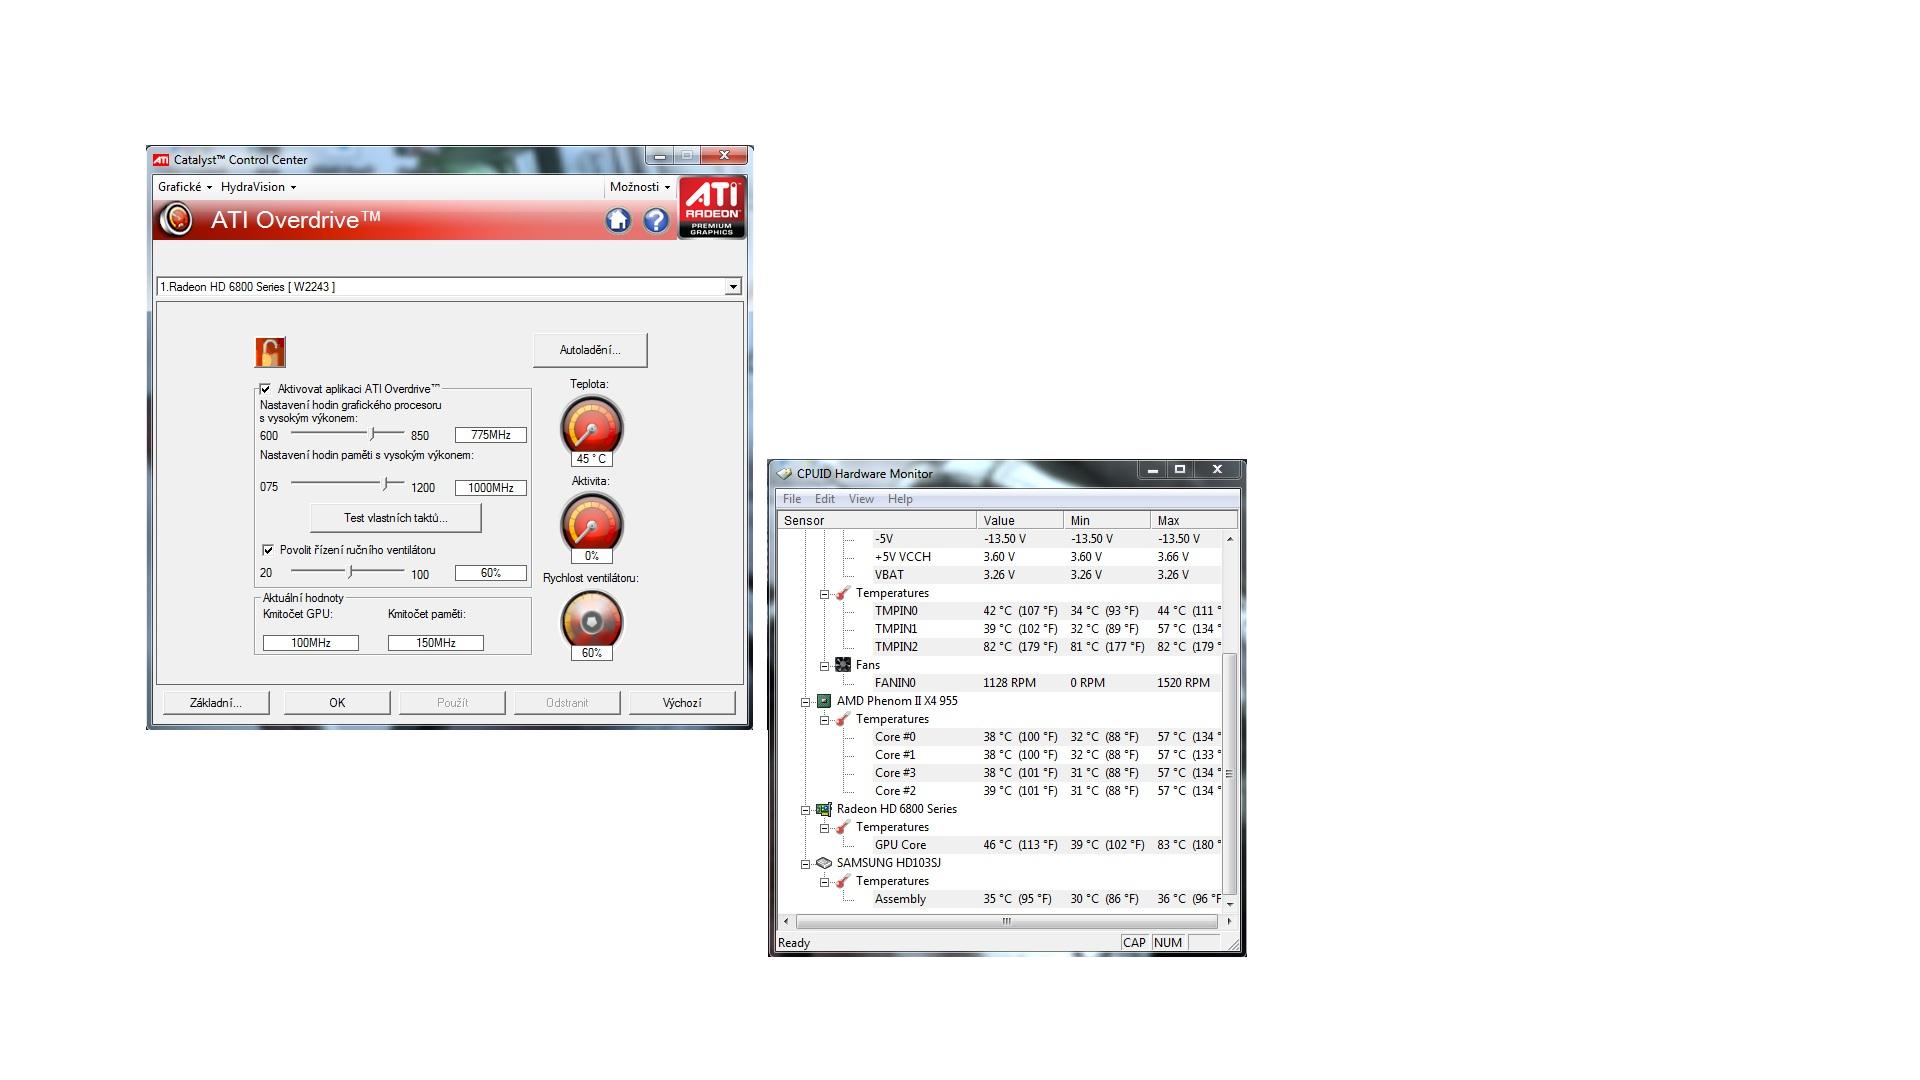Screen dimensions: 1920x1080
Task: Toggle Povolit řízení ručního ventilátoru checkbox
Action: click(268, 550)
